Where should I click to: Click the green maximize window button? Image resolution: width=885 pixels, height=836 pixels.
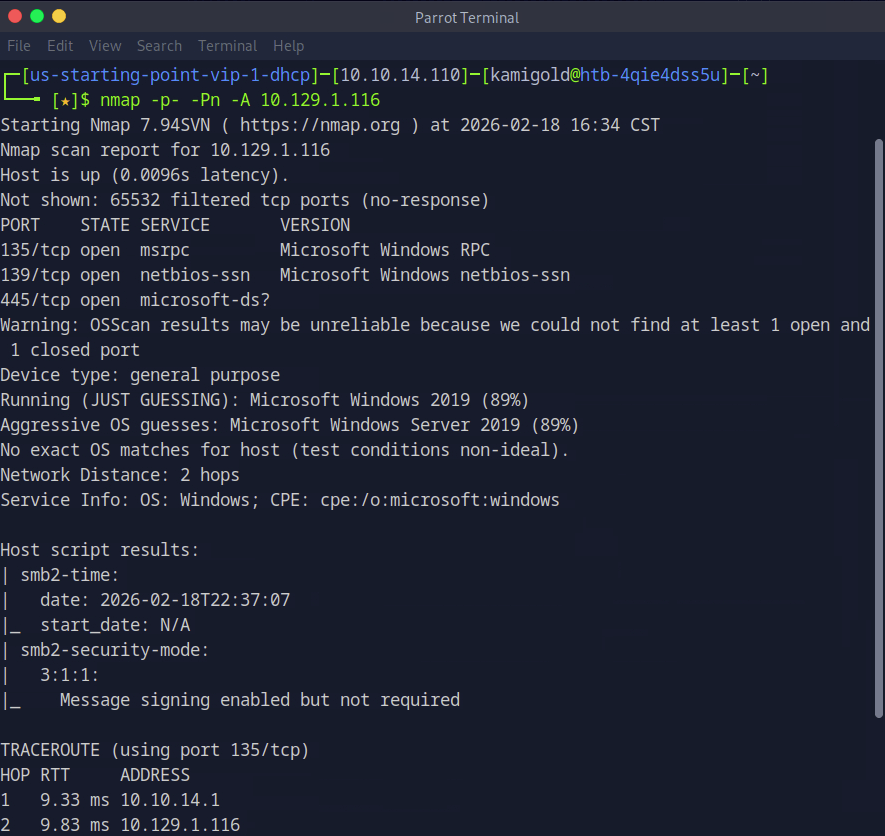tap(37, 16)
